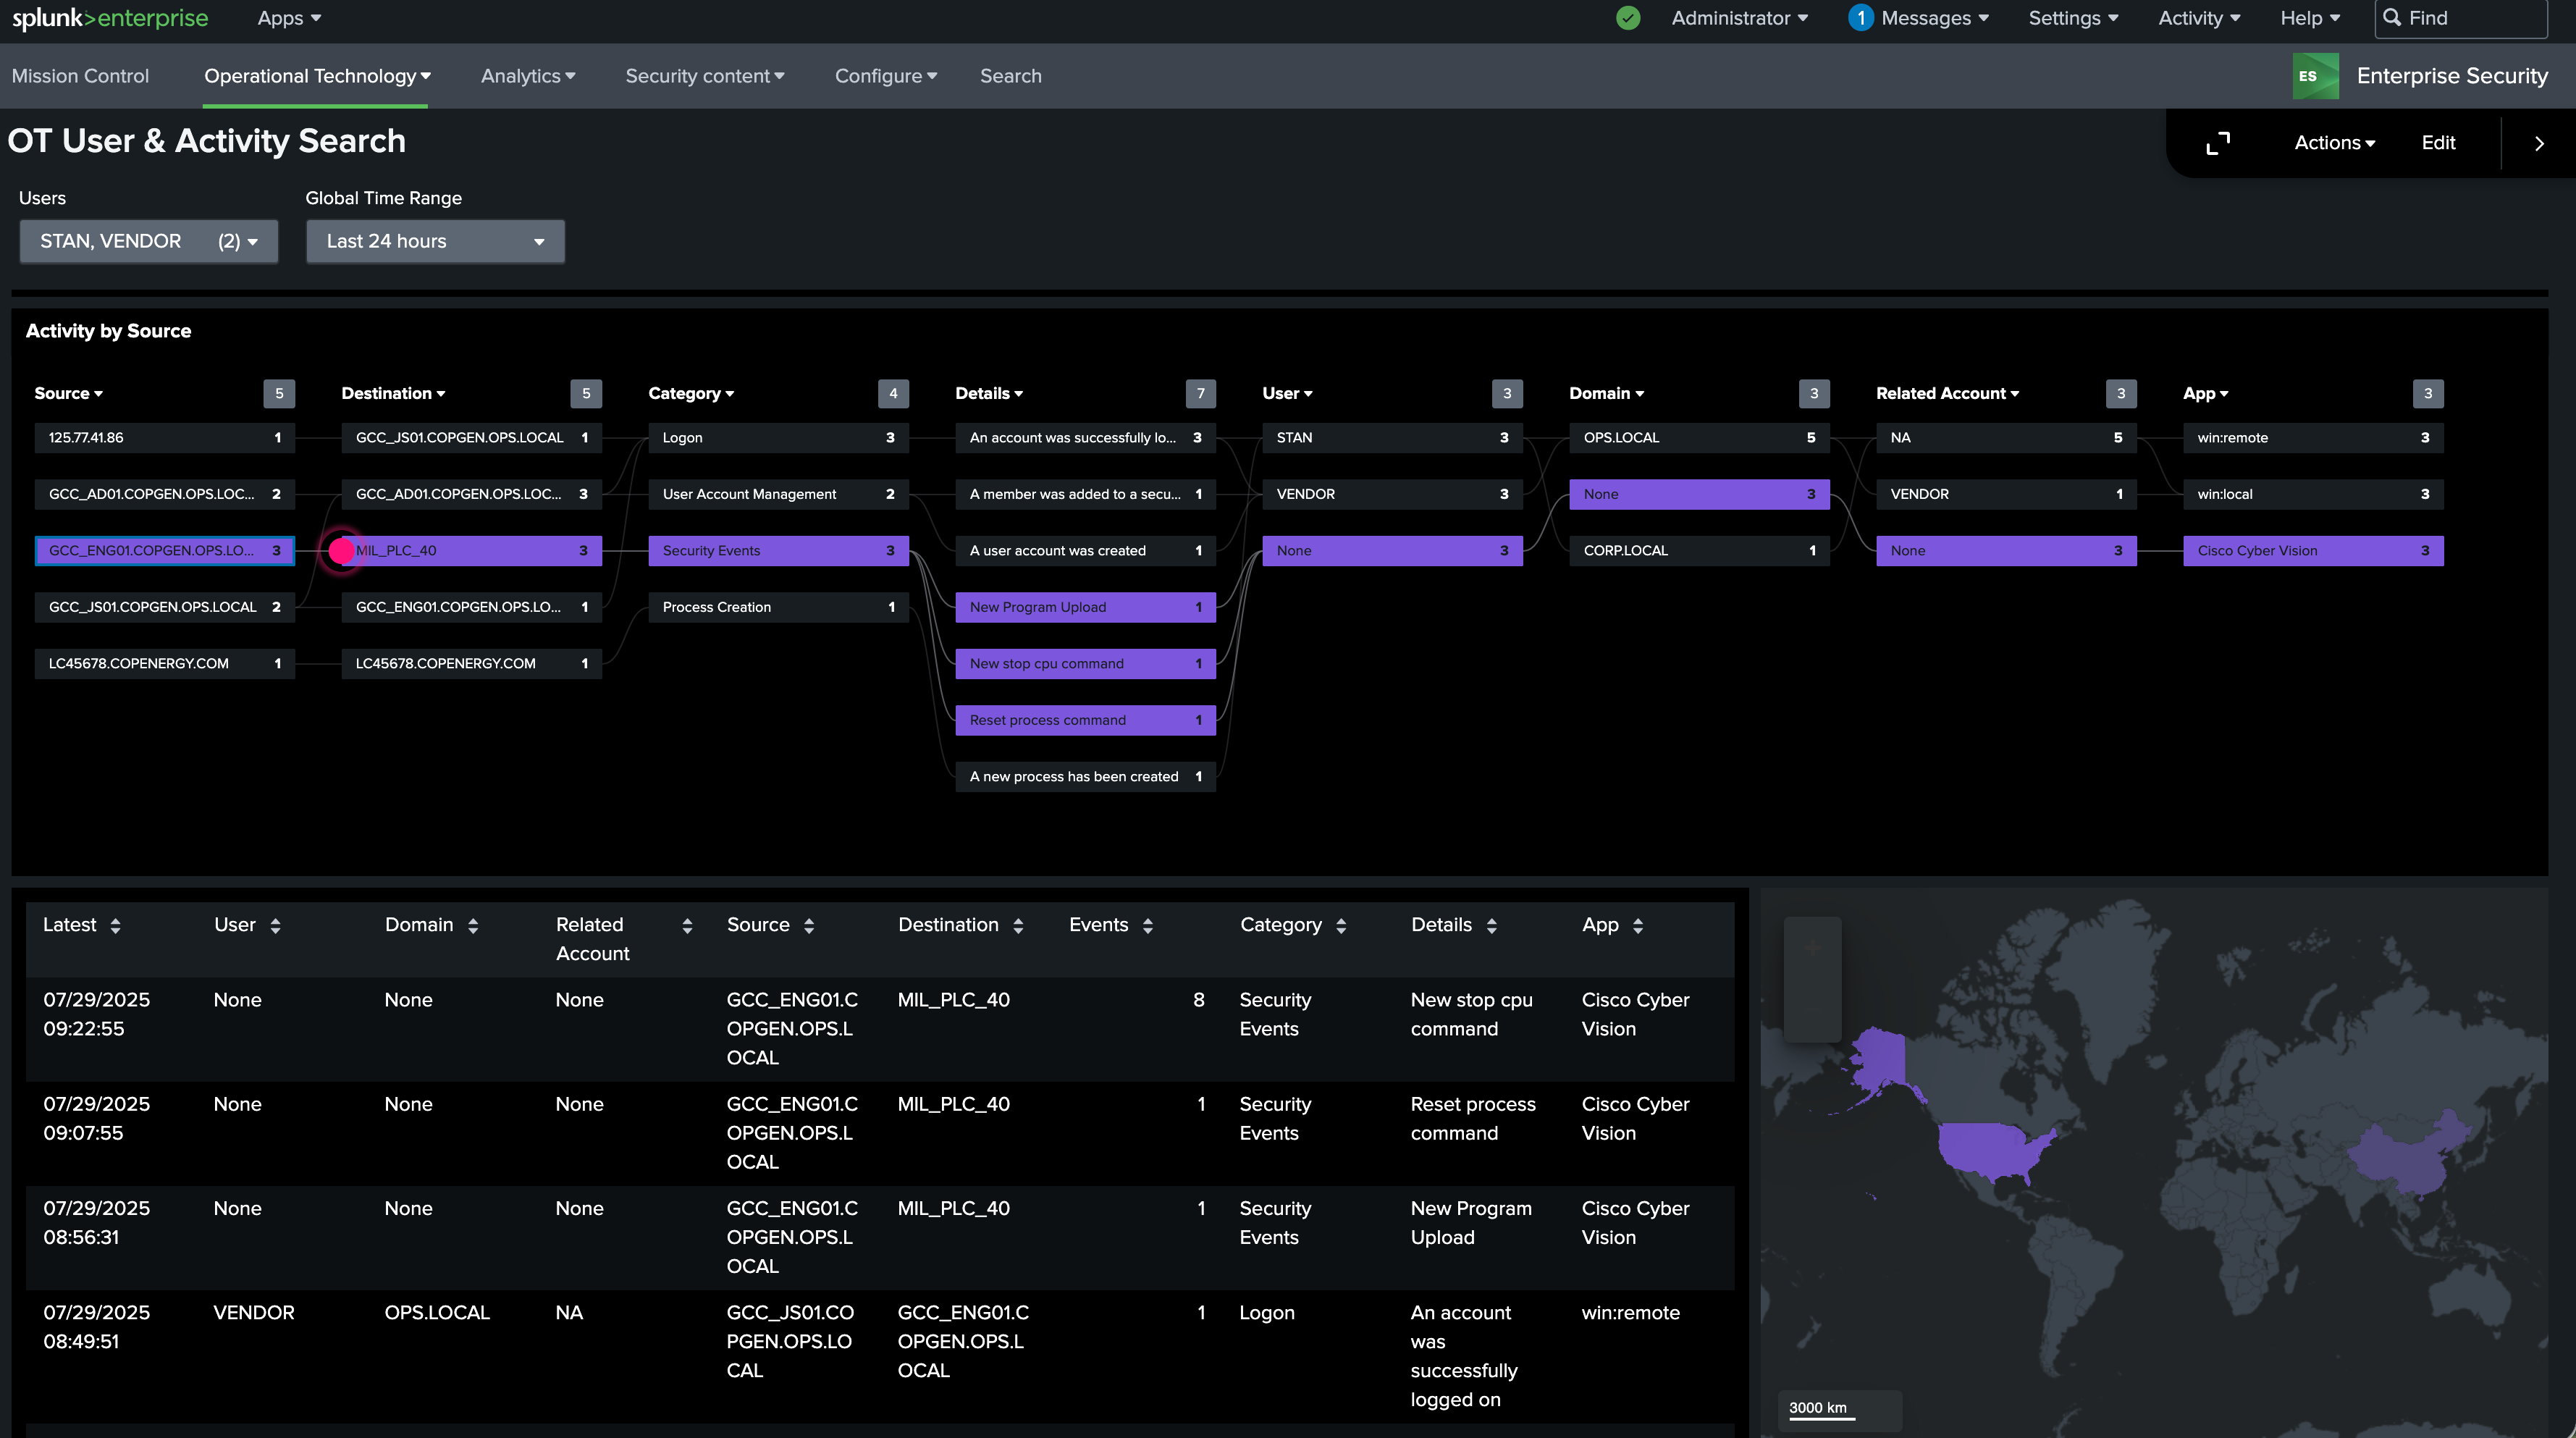Click the Edit button
Viewport: 2576px width, 1438px height.
[2438, 143]
